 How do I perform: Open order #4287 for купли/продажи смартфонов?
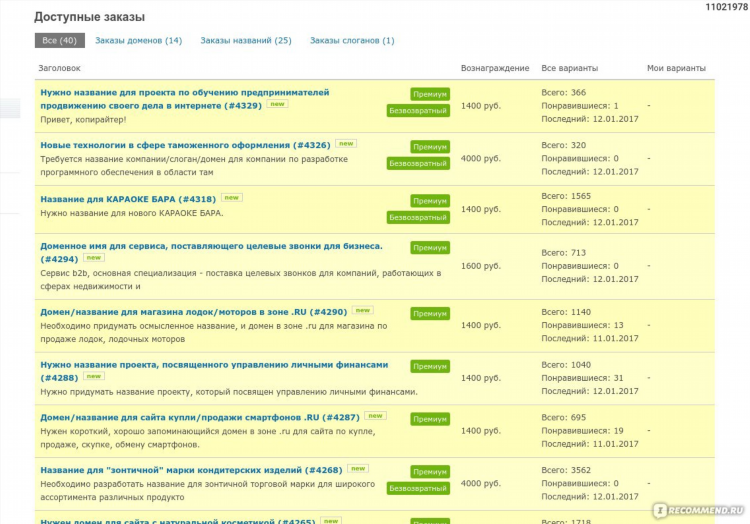click(x=200, y=417)
